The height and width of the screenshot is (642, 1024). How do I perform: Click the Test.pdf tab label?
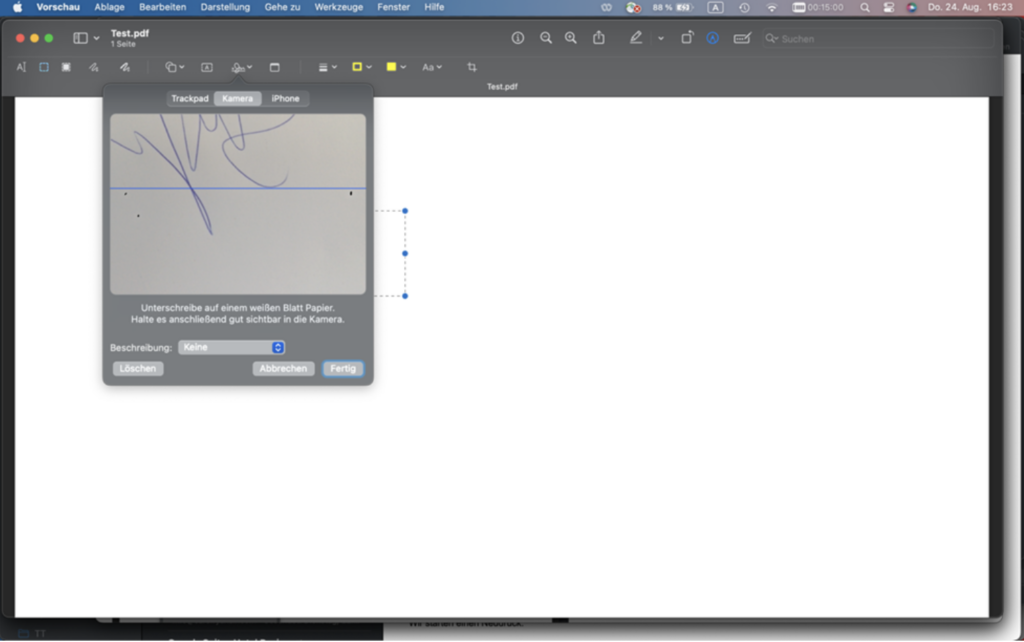point(502,86)
